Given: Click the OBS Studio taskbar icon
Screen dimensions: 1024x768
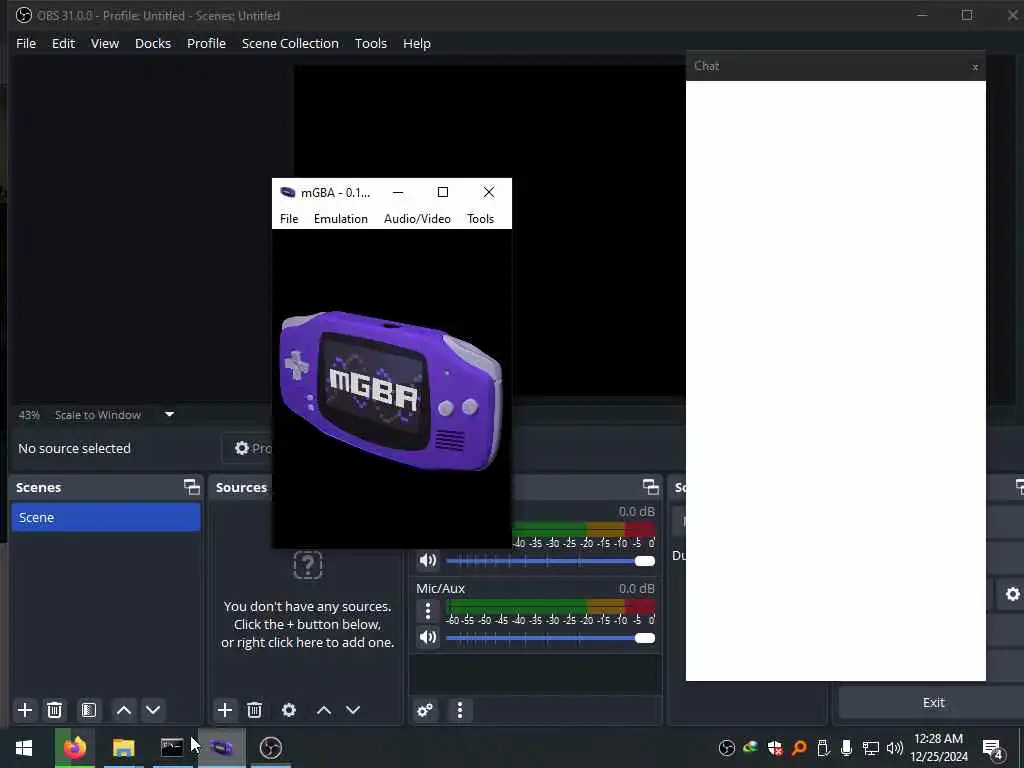Looking at the screenshot, I should tap(270, 748).
